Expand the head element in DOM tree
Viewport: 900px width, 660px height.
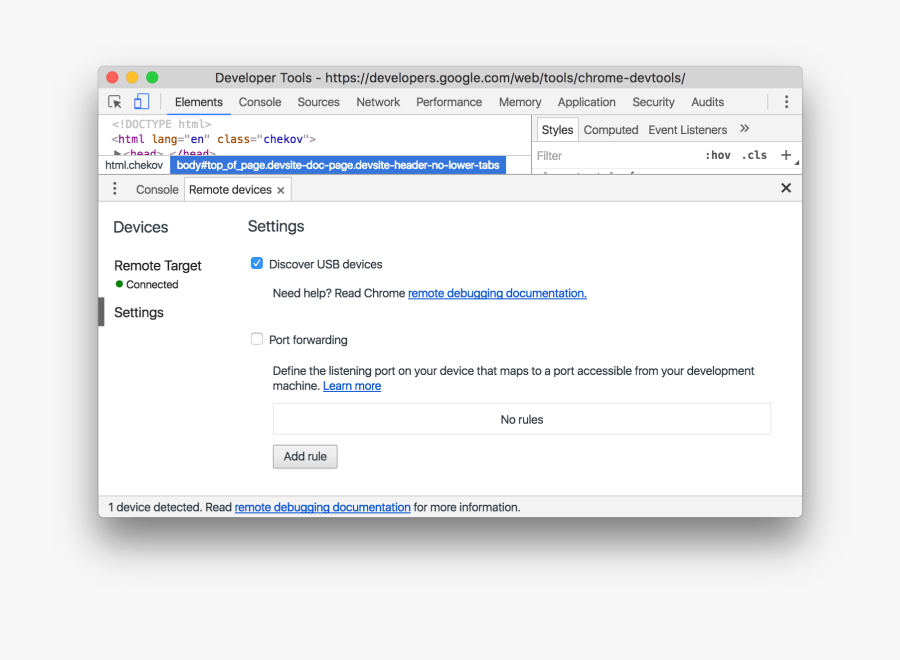(117, 154)
